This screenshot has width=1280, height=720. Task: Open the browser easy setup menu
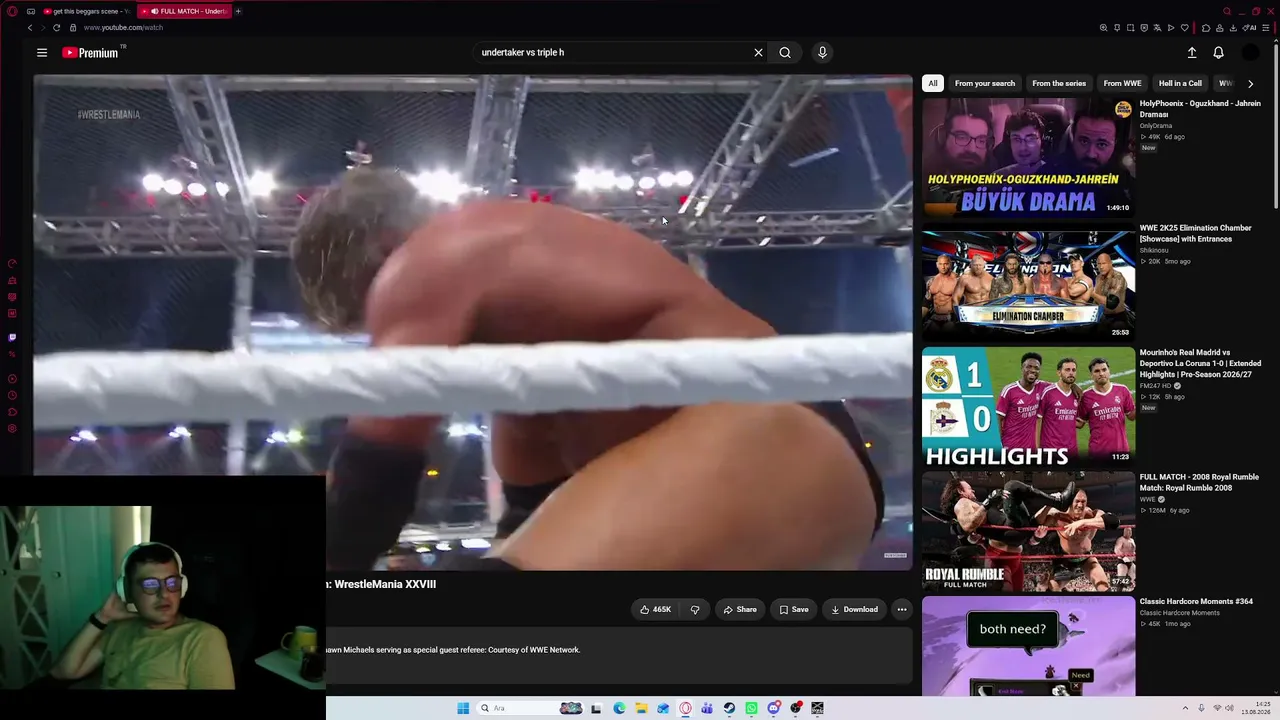coord(1266,28)
